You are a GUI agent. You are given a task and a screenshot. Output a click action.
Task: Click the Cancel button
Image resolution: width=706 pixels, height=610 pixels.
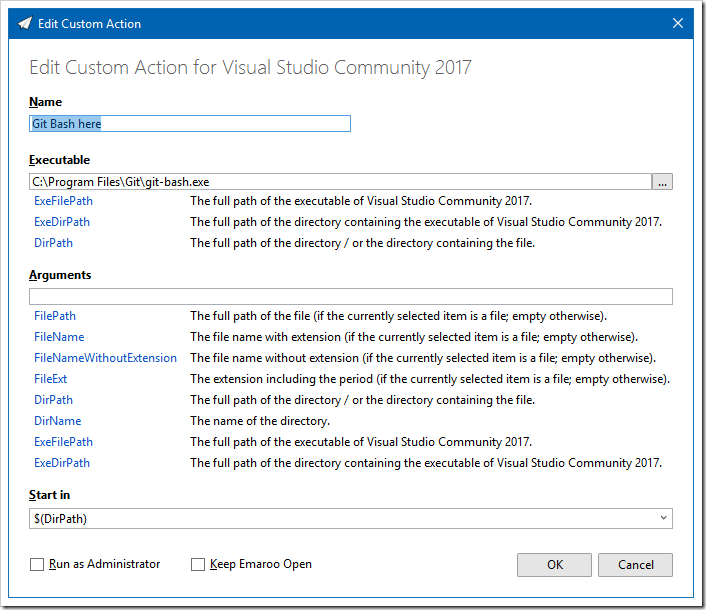click(635, 565)
